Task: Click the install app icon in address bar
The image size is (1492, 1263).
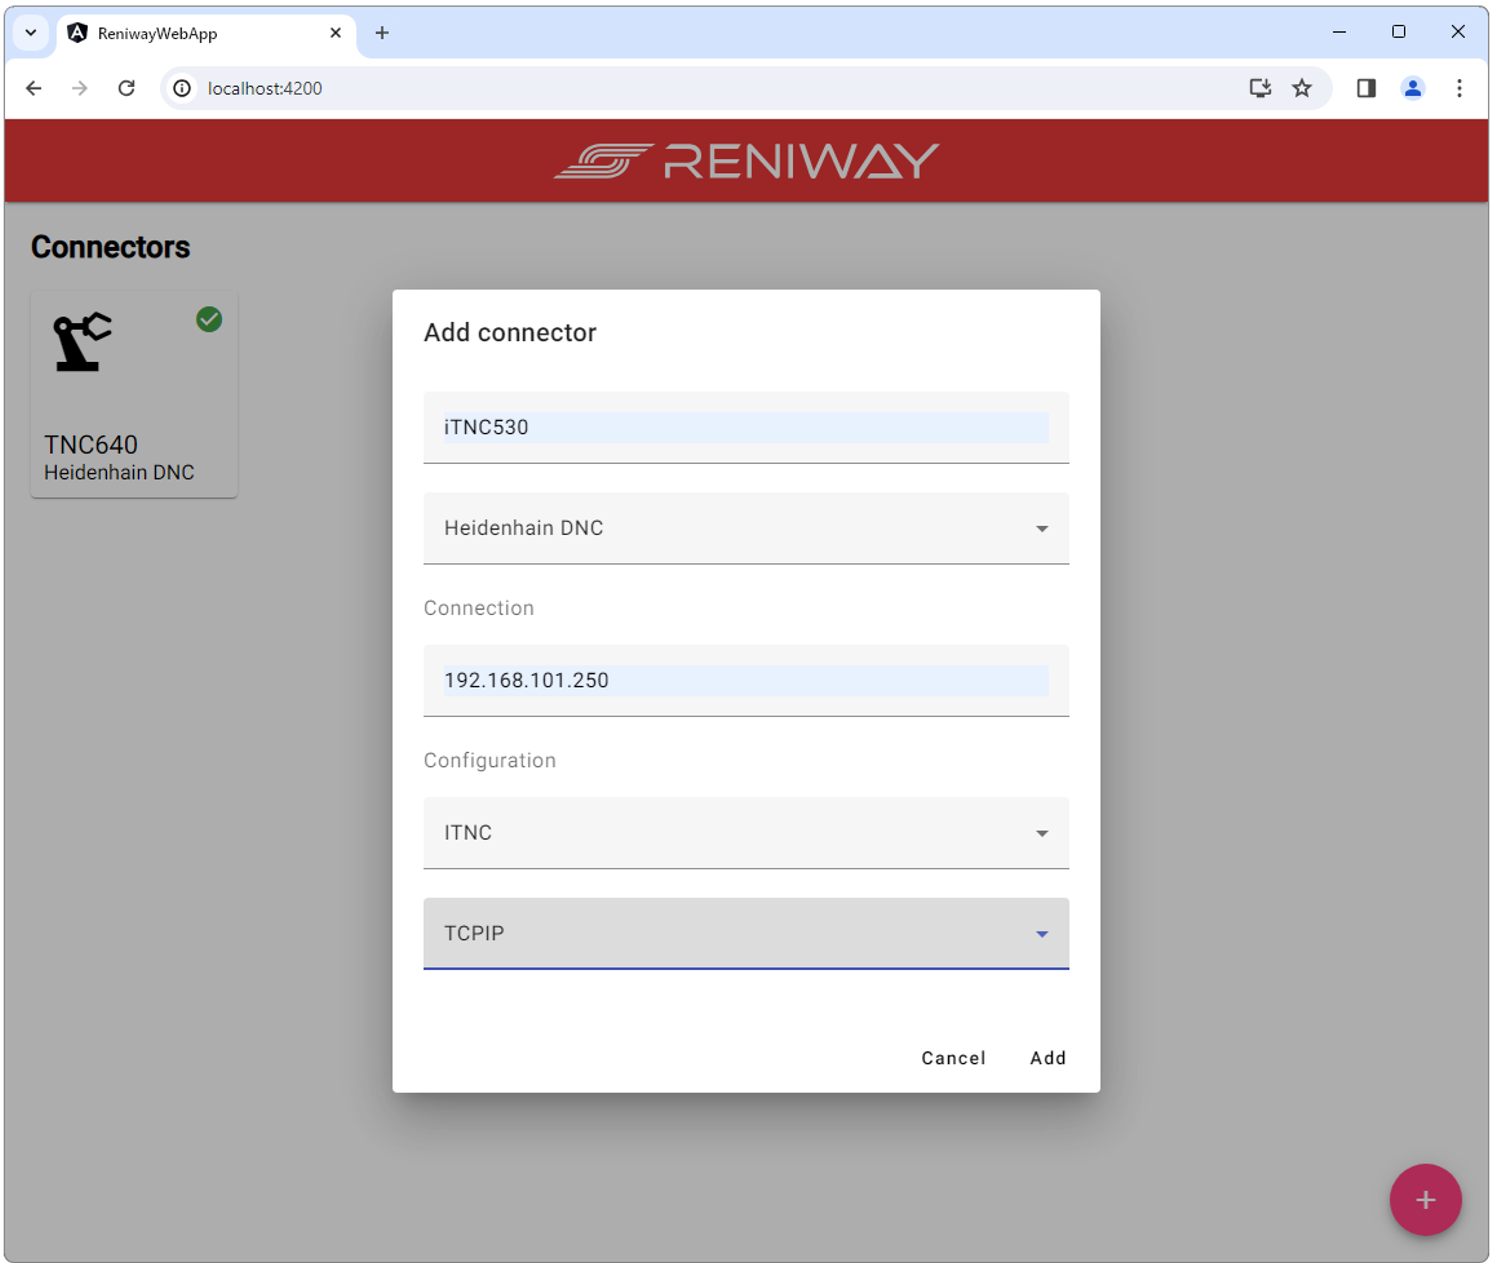Action: tap(1260, 88)
